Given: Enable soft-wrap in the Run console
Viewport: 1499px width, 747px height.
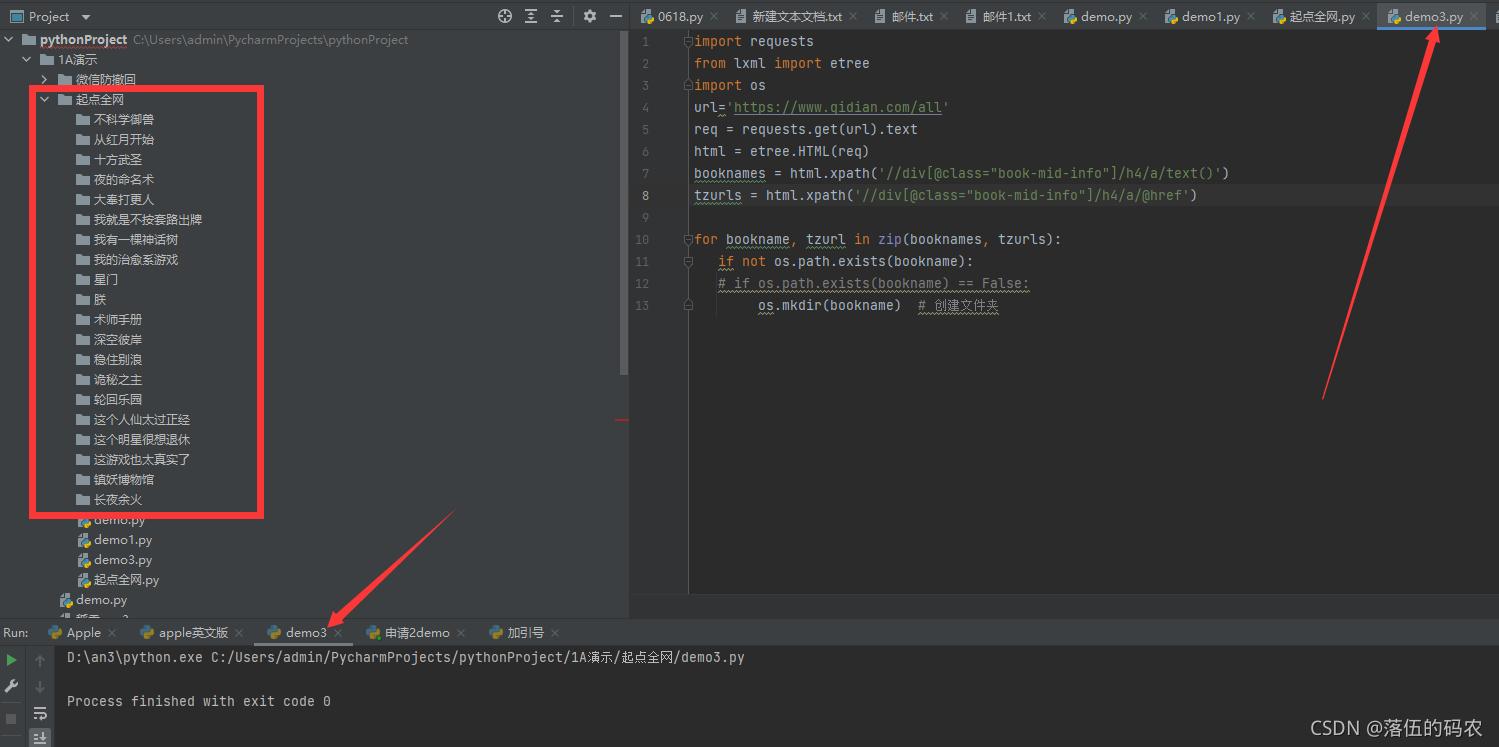Looking at the screenshot, I should pyautogui.click(x=39, y=713).
